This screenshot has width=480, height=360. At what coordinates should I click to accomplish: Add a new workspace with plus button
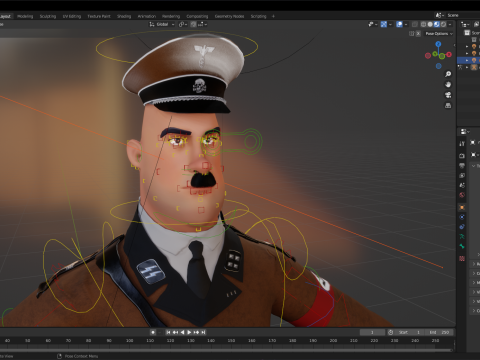pyautogui.click(x=273, y=16)
